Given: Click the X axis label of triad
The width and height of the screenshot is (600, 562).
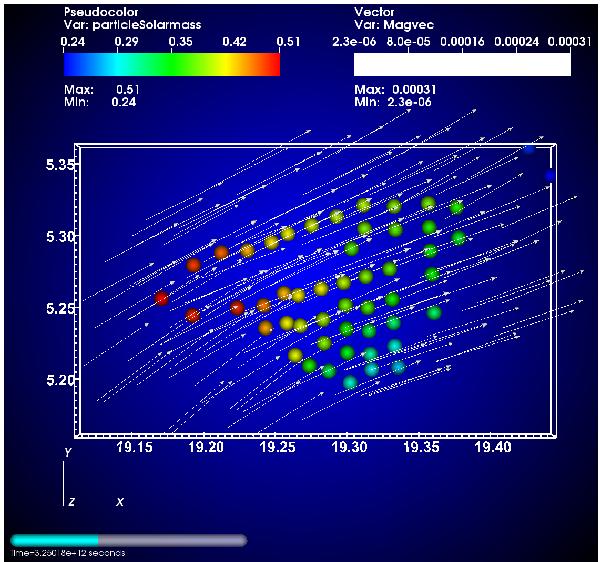Looking at the screenshot, I should [x=120, y=500].
